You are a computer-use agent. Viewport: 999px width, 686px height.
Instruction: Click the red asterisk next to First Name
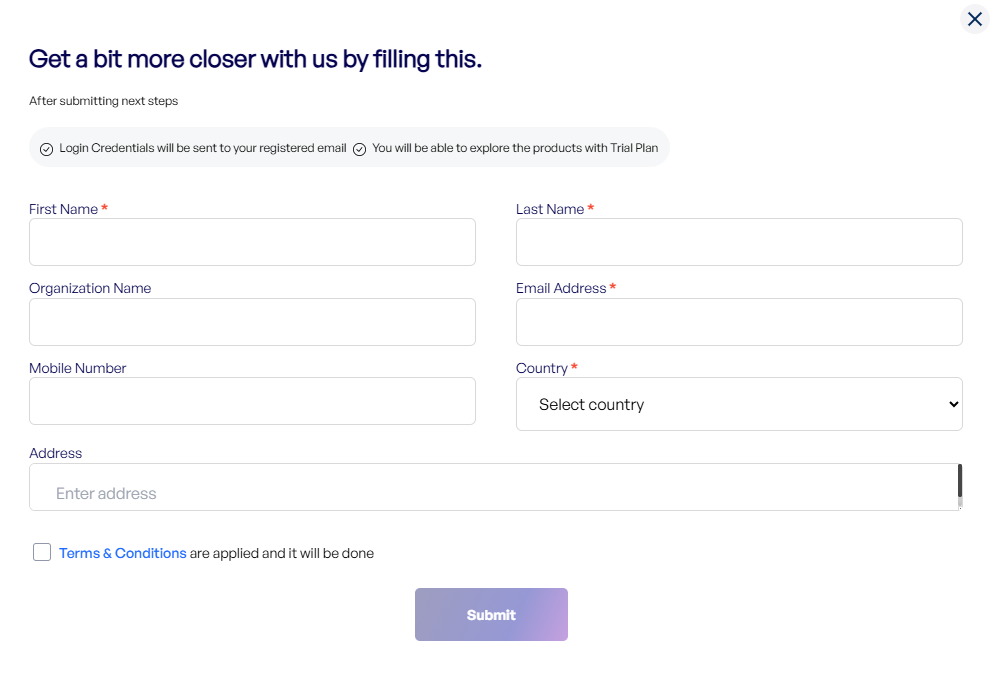tap(103, 208)
